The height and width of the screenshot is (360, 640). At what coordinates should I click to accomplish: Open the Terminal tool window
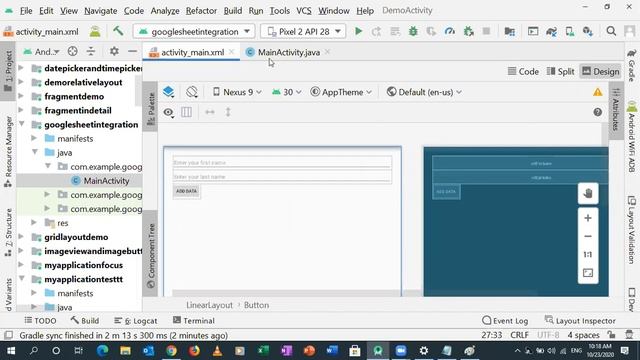click(x=194, y=321)
